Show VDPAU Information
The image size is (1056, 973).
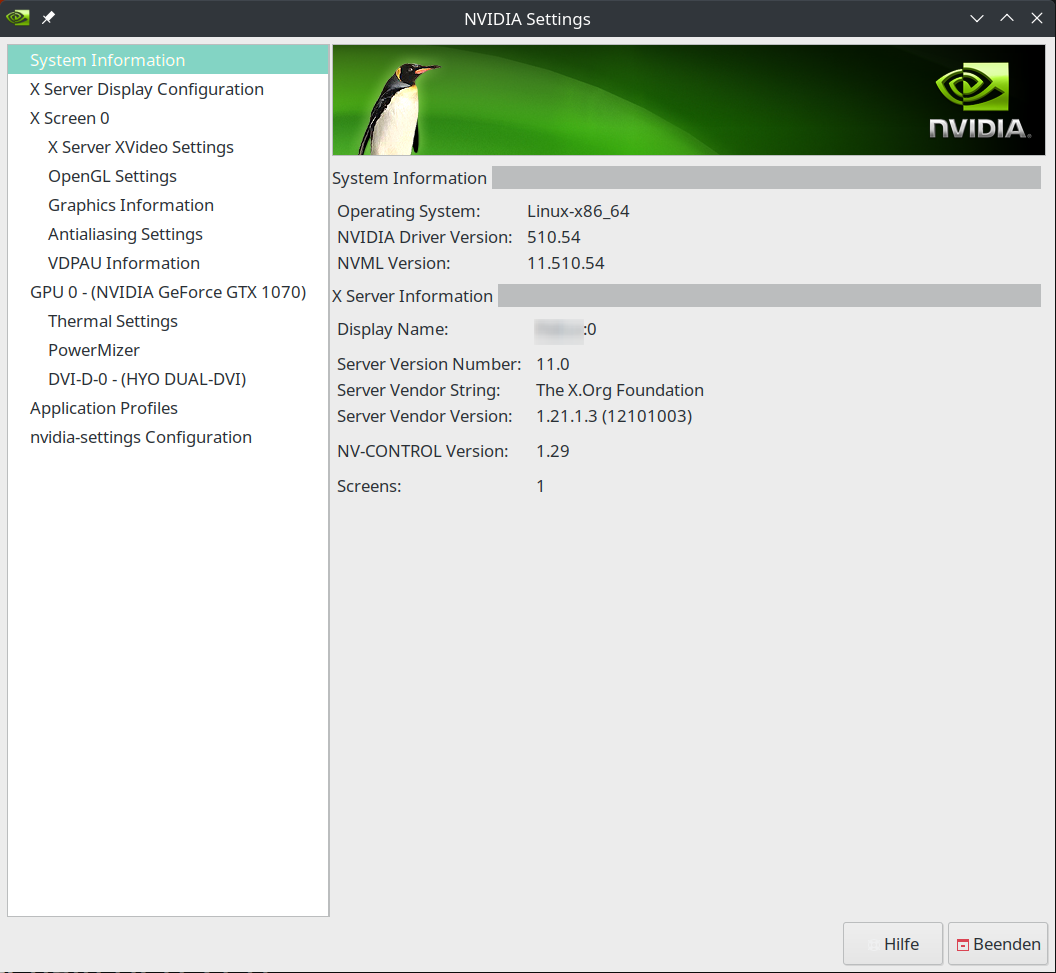(x=123, y=262)
